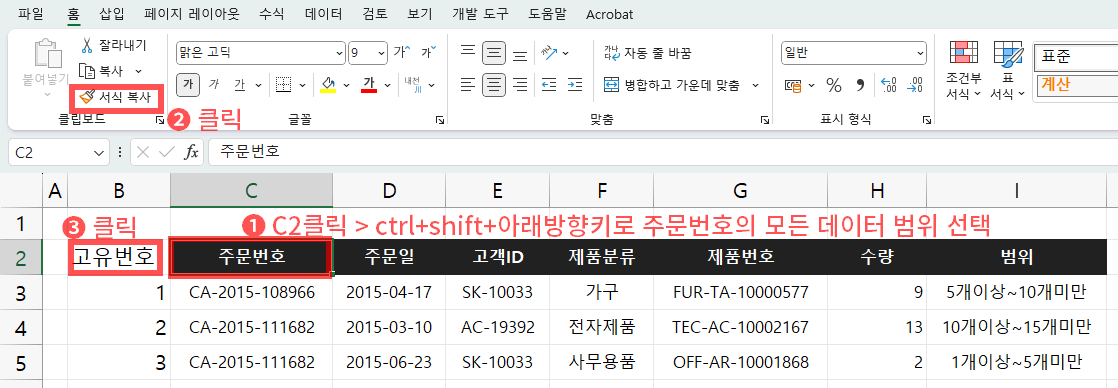The height and width of the screenshot is (388, 1118).
Task: Open 클립보드 group dialog launcher
Action: 159,121
